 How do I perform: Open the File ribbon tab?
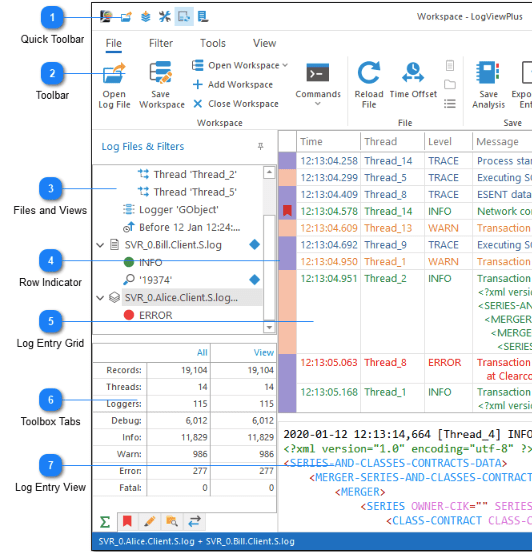tap(114, 43)
